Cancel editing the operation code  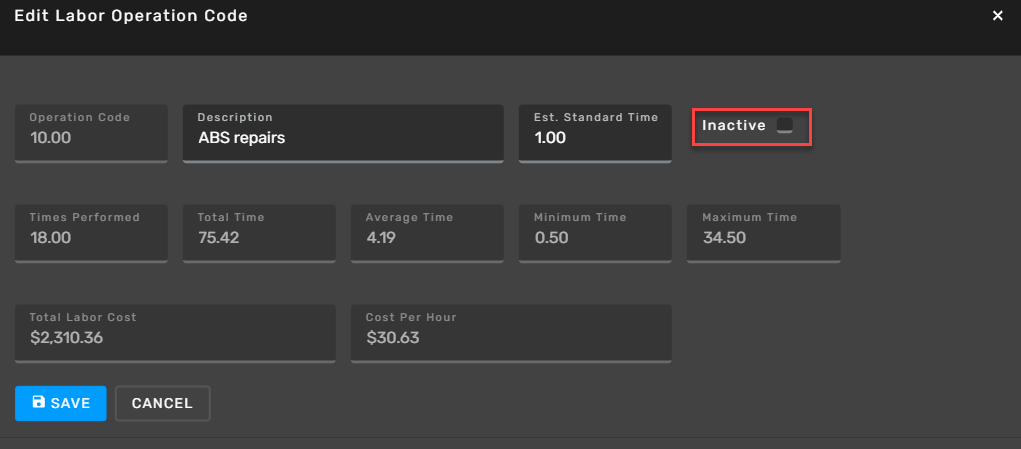pyautogui.click(x=163, y=403)
